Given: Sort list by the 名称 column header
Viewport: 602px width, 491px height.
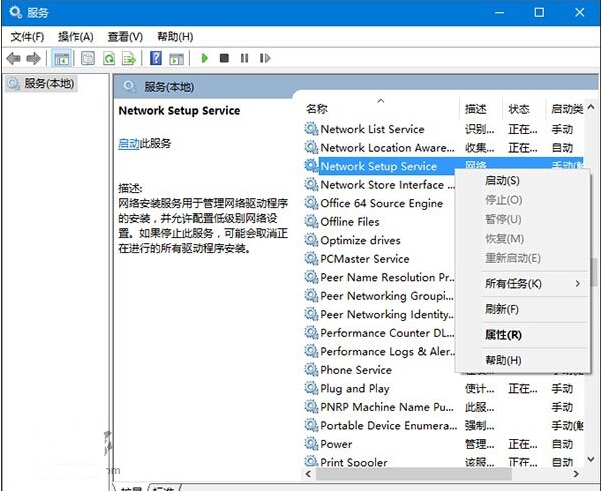Looking at the screenshot, I should [x=317, y=108].
